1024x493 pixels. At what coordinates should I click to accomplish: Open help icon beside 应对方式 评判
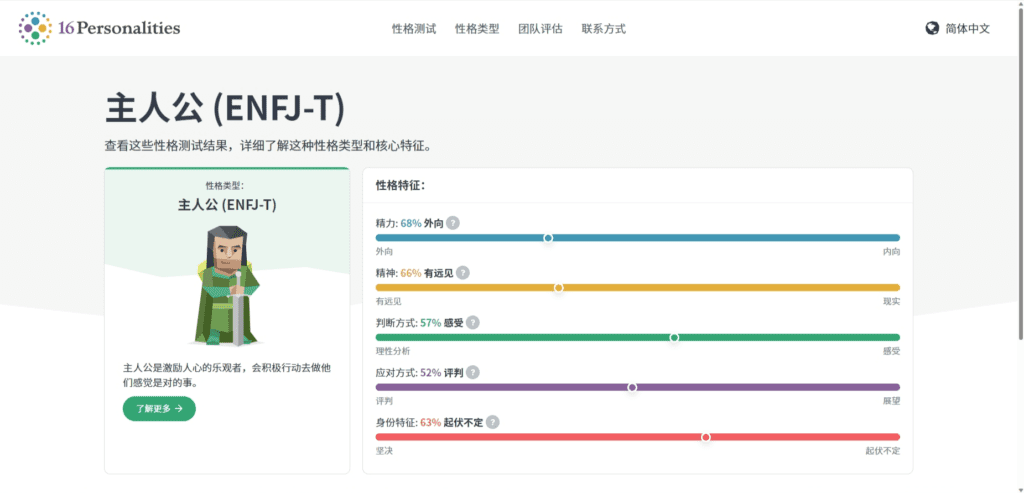[x=472, y=372]
